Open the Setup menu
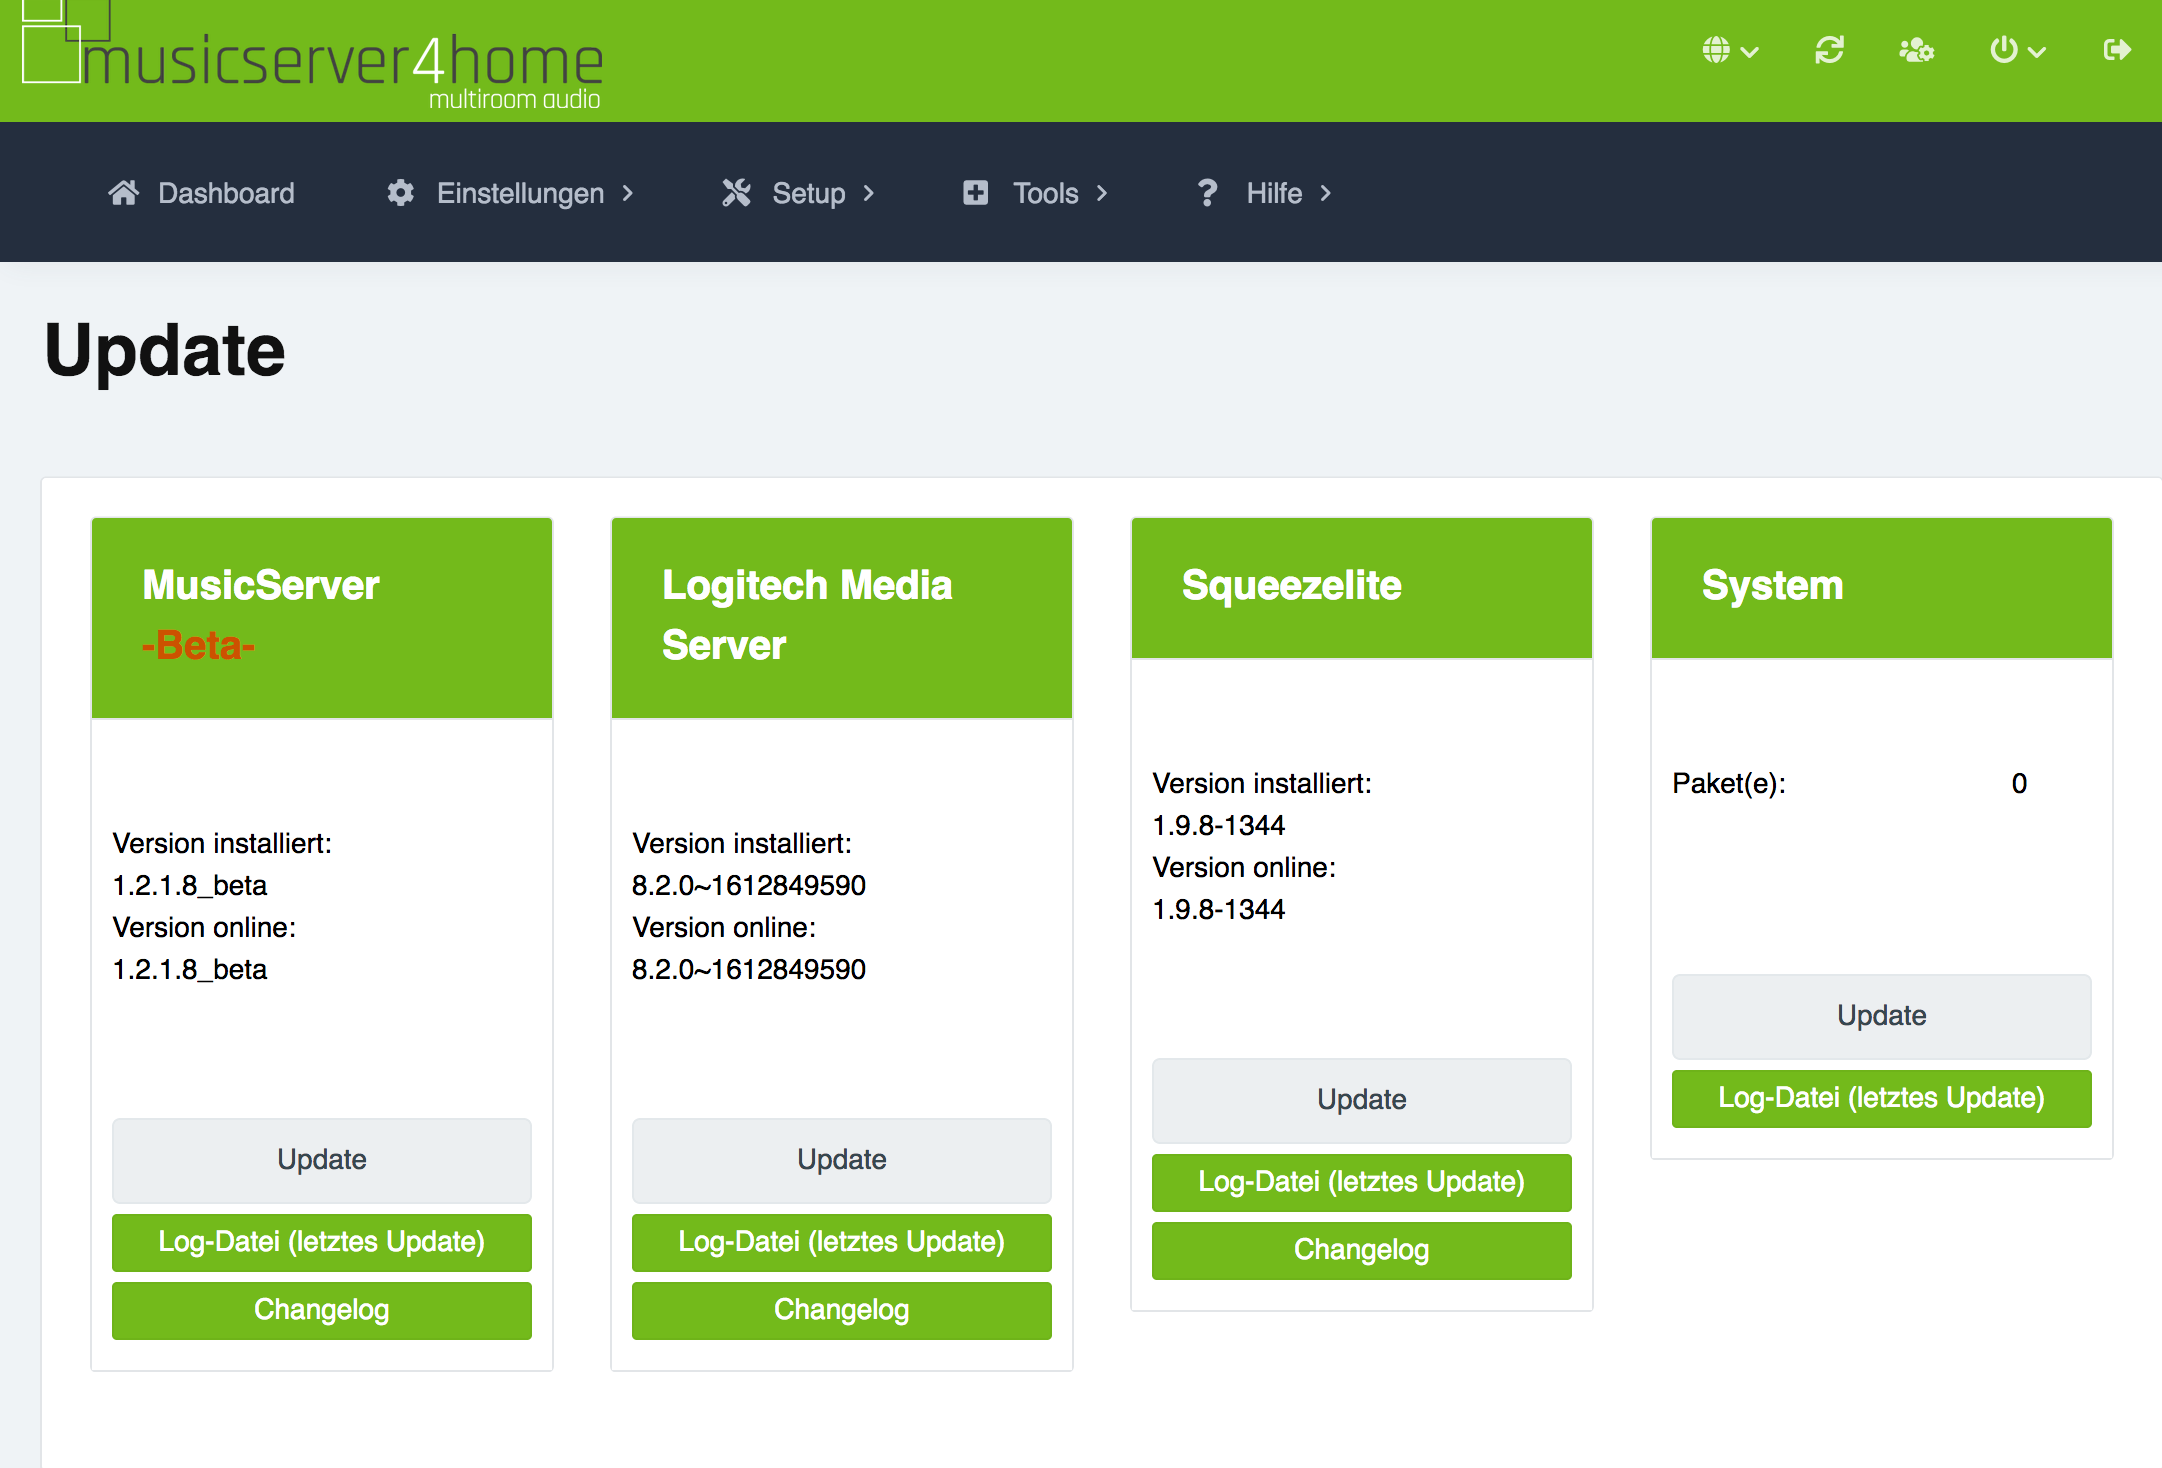Image resolution: width=2162 pixels, height=1468 pixels. point(809,193)
